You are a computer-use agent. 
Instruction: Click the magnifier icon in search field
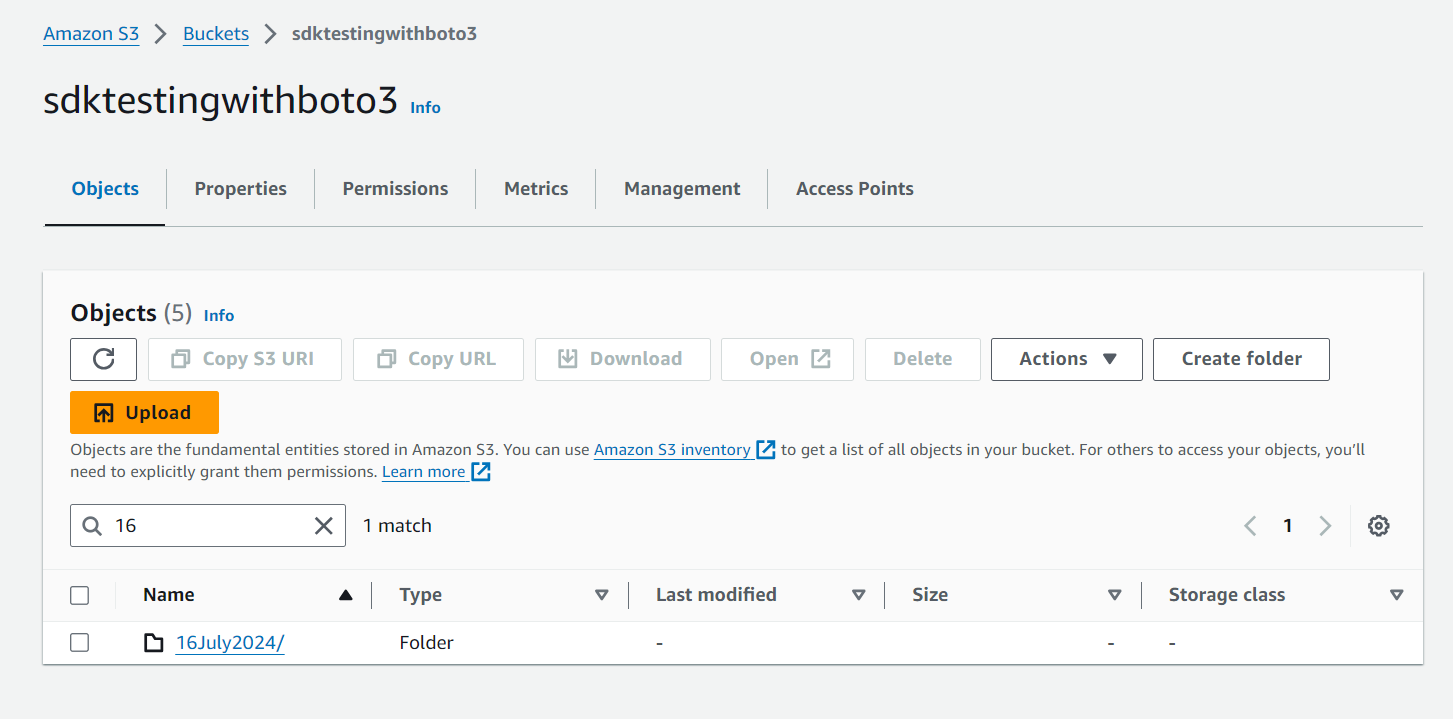pyautogui.click(x=92, y=526)
